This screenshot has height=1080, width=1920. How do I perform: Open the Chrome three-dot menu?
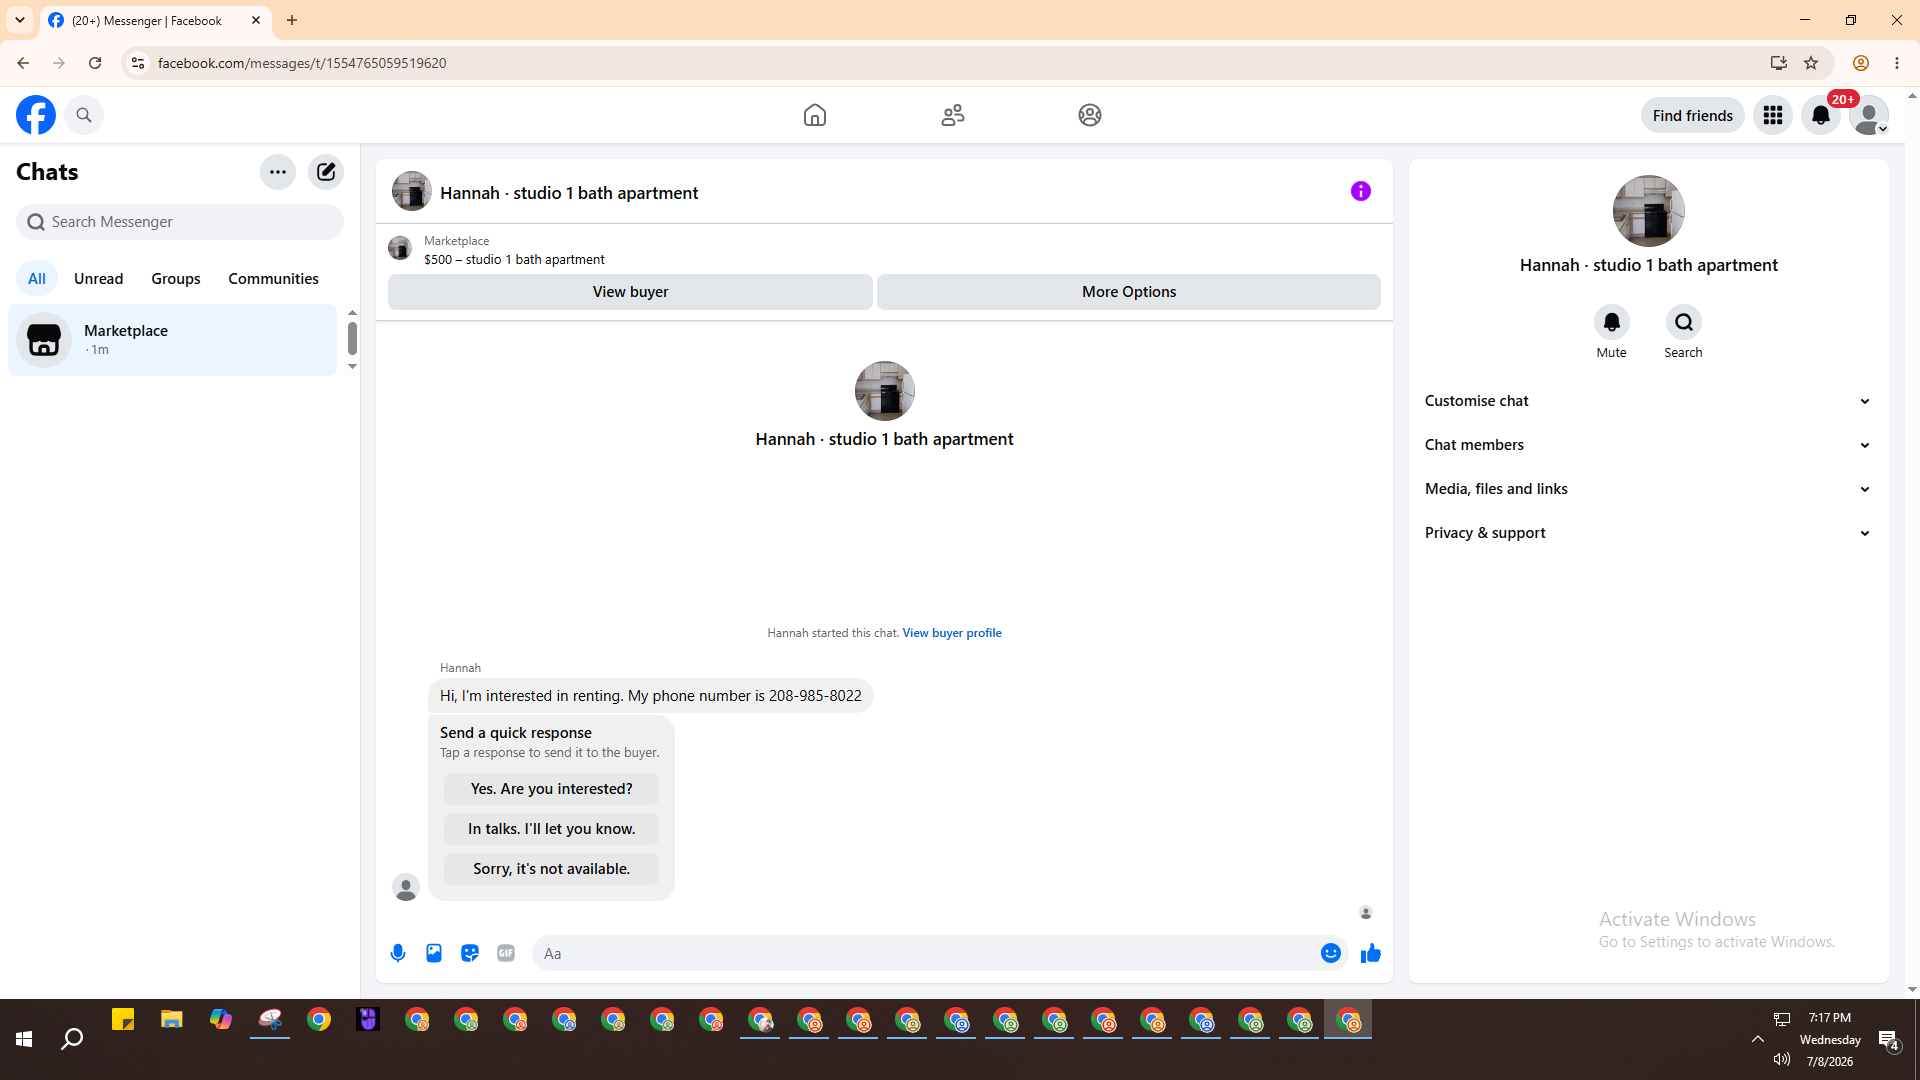coord(1897,63)
